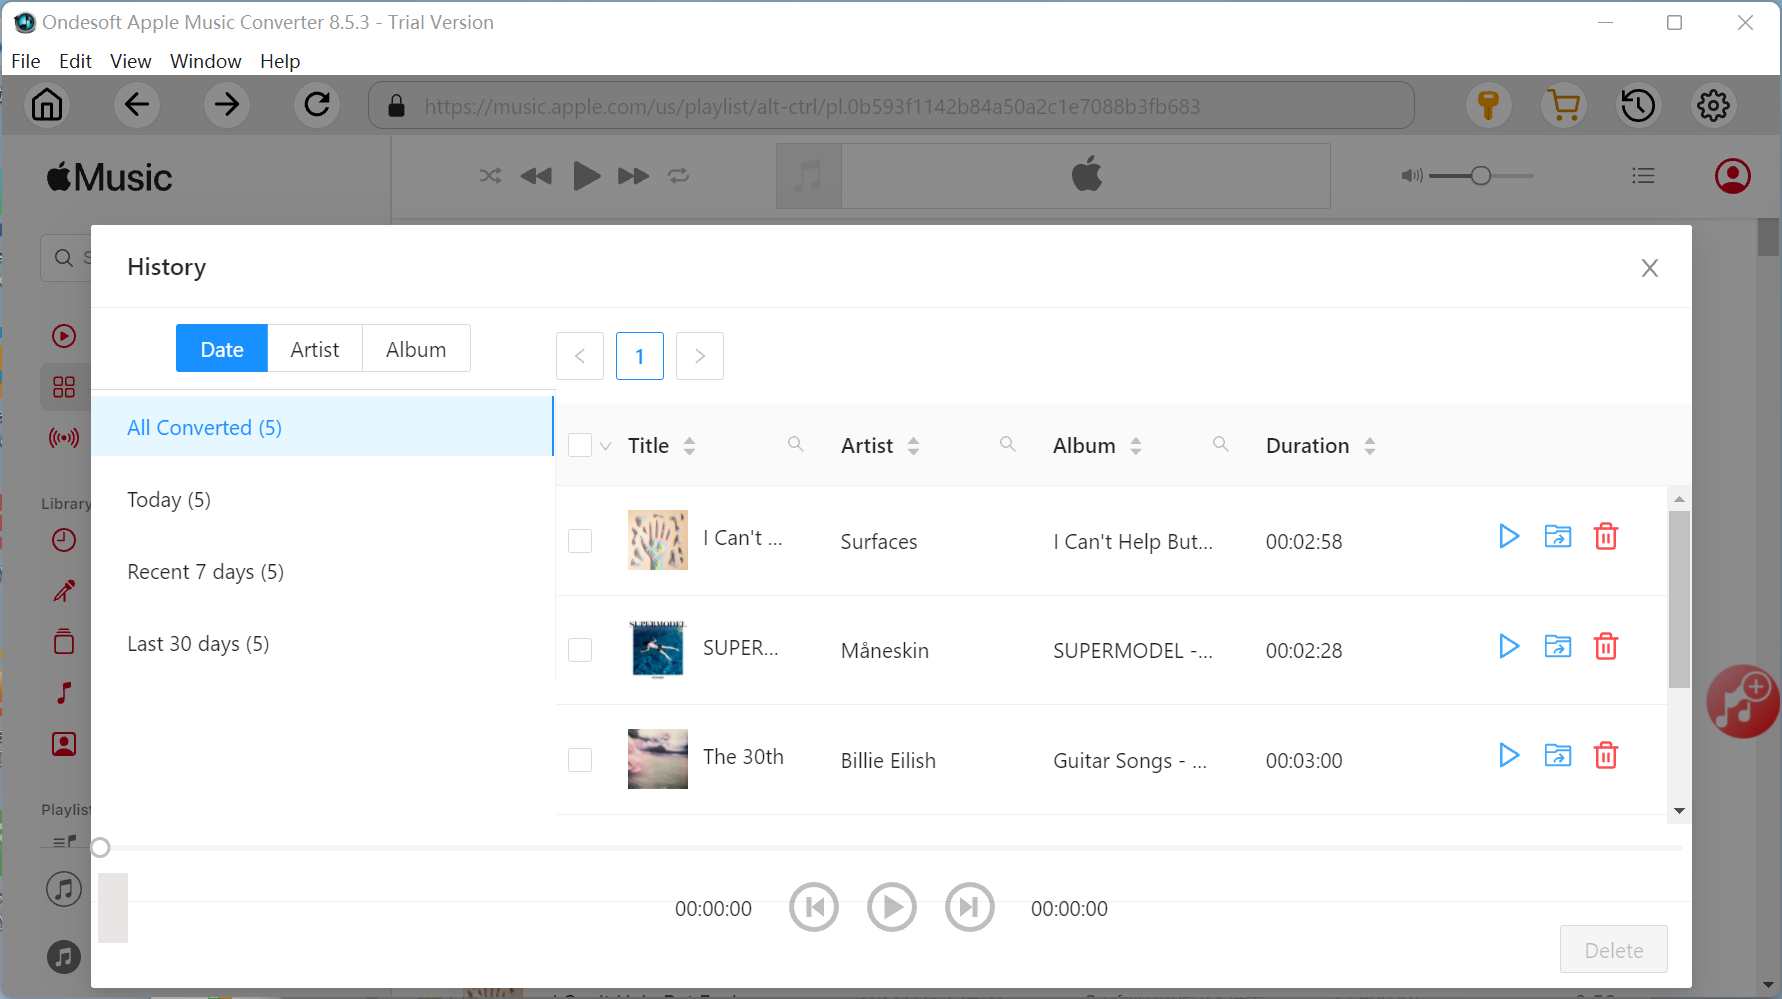Image resolution: width=1782 pixels, height=999 pixels.
Task: Skip to previous track in history player
Action: 814,908
